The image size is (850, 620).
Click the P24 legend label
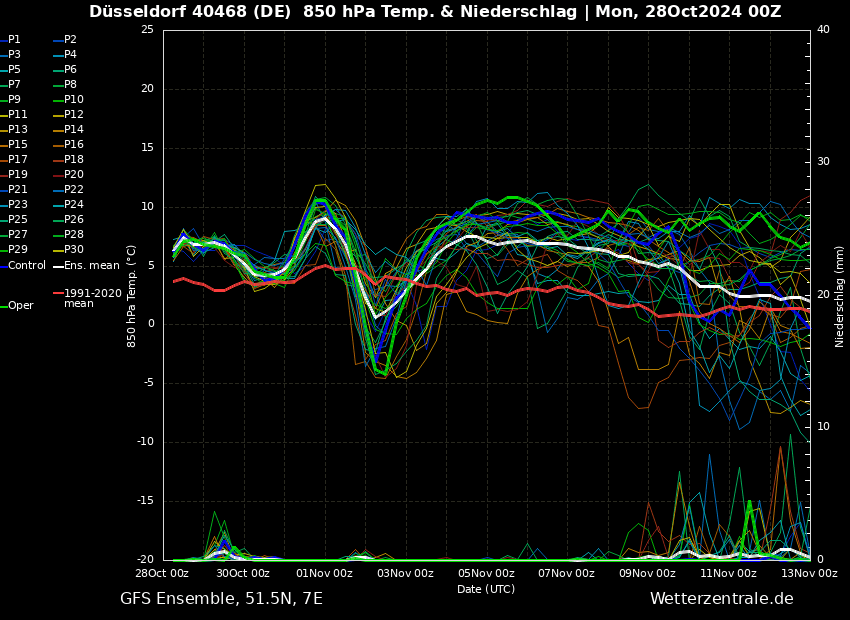coord(74,205)
